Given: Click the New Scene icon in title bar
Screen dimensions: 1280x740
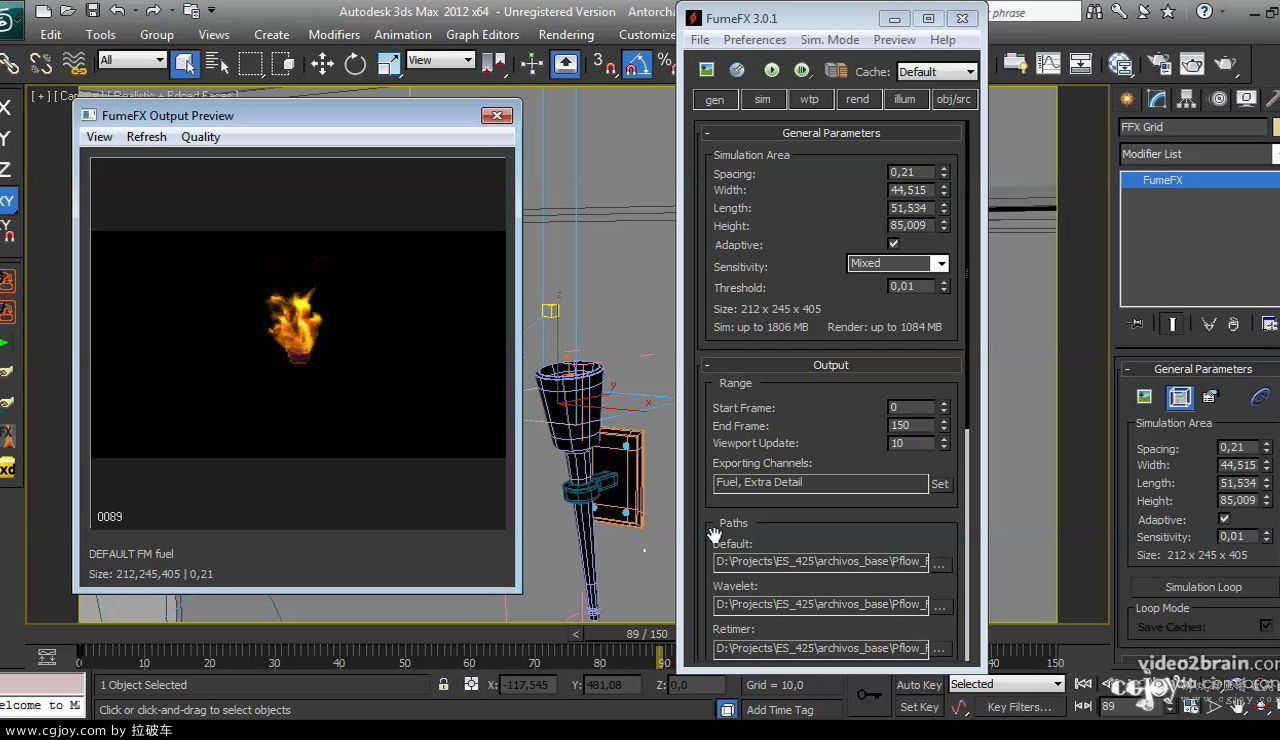Looking at the screenshot, I should (x=43, y=11).
